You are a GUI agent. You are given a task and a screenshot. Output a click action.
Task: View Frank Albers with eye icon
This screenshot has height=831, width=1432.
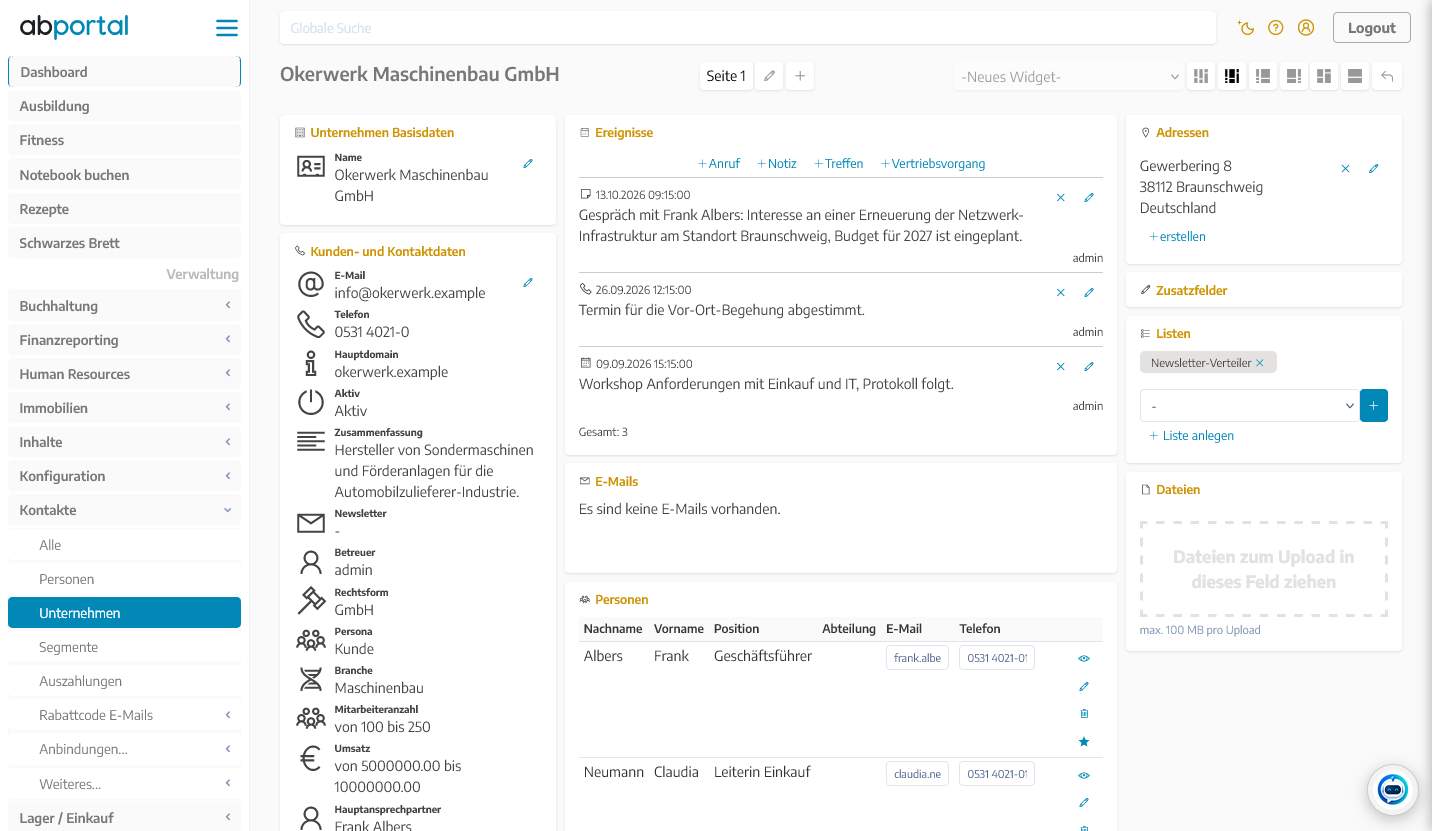point(1084,659)
